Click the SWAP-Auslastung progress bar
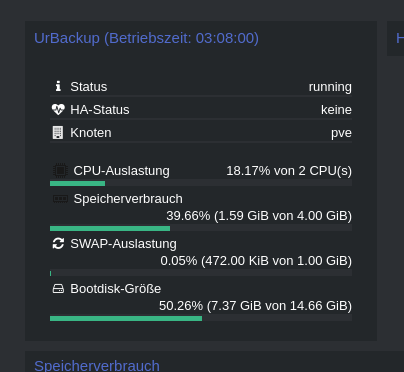 [201, 273]
